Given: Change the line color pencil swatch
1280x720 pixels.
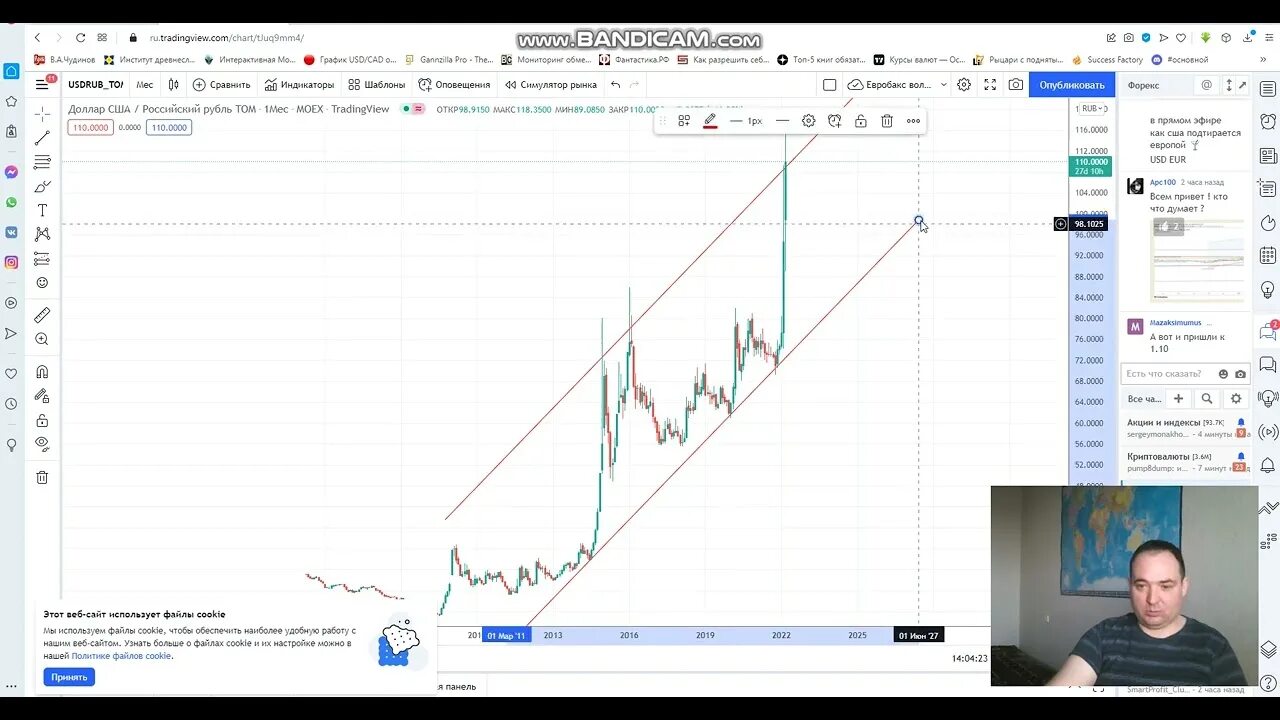Looking at the screenshot, I should [710, 121].
